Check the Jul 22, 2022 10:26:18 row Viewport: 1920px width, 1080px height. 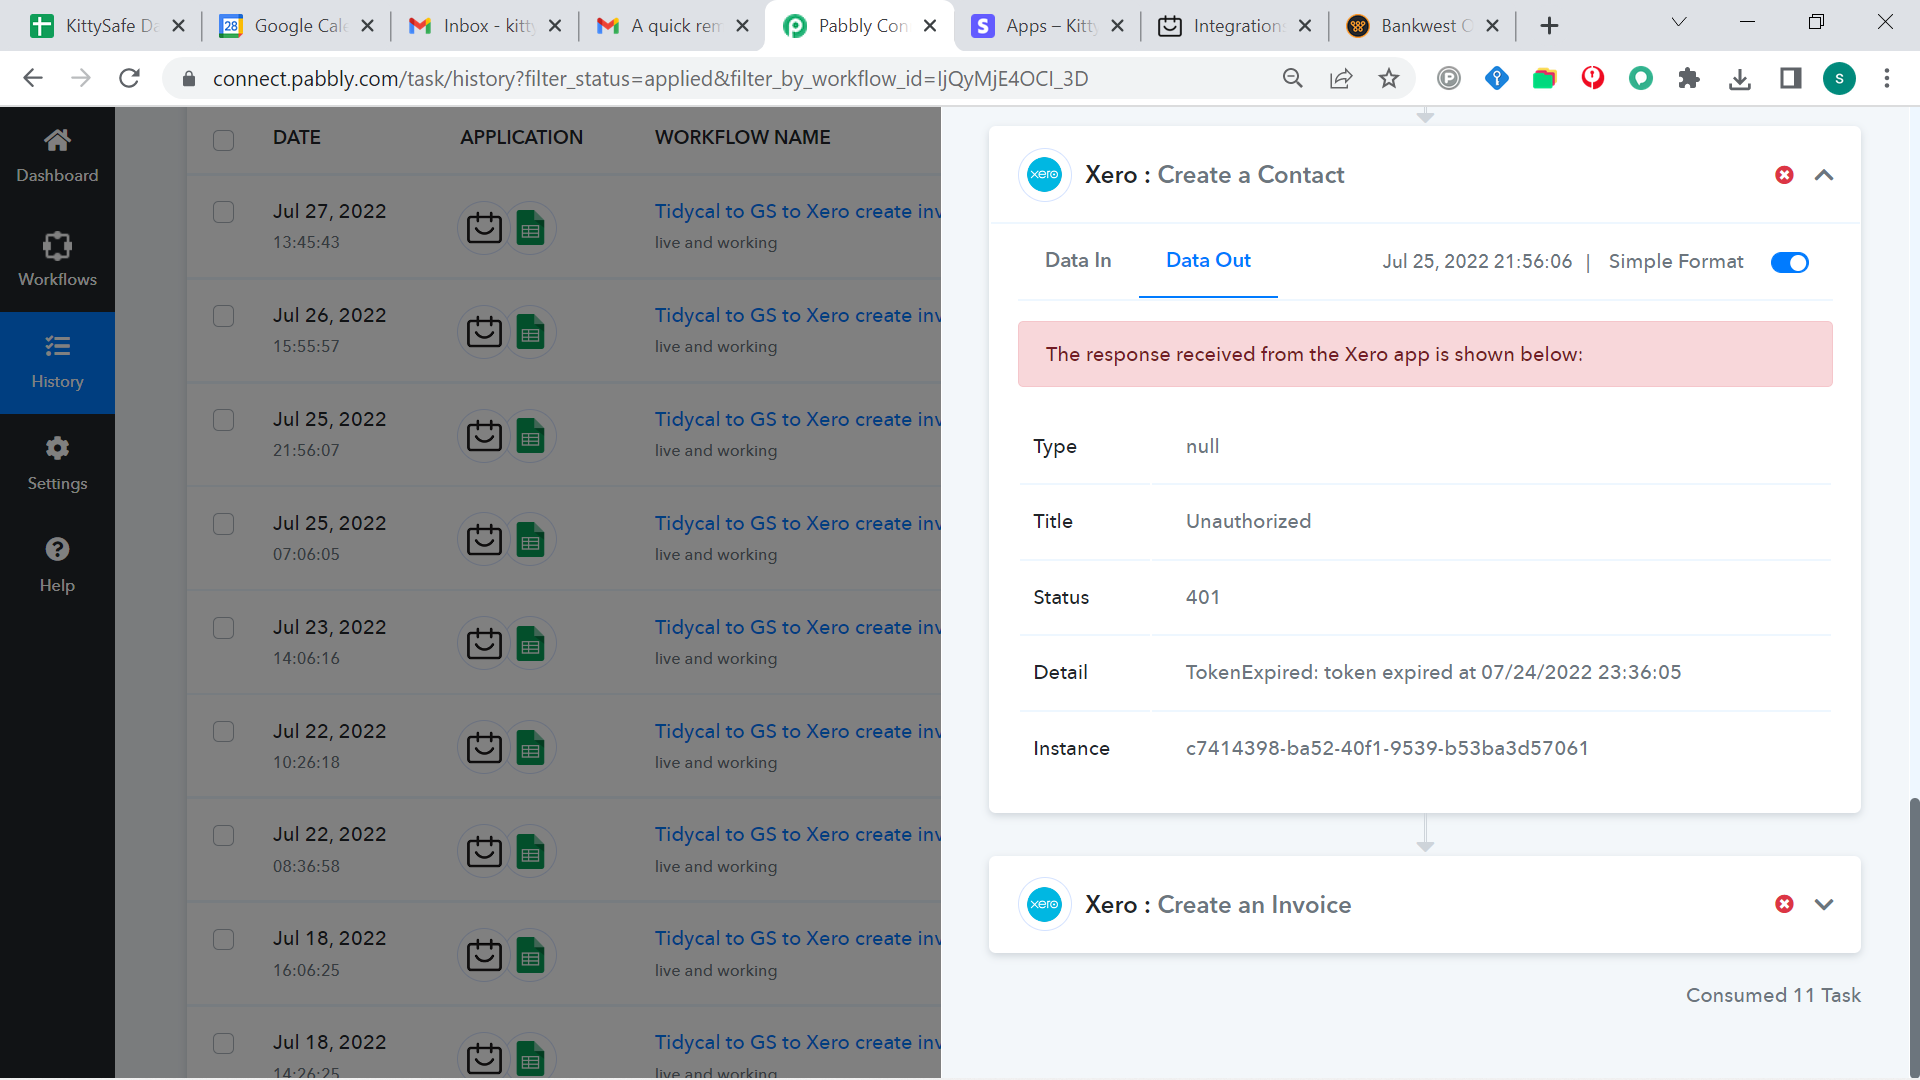[223, 732]
